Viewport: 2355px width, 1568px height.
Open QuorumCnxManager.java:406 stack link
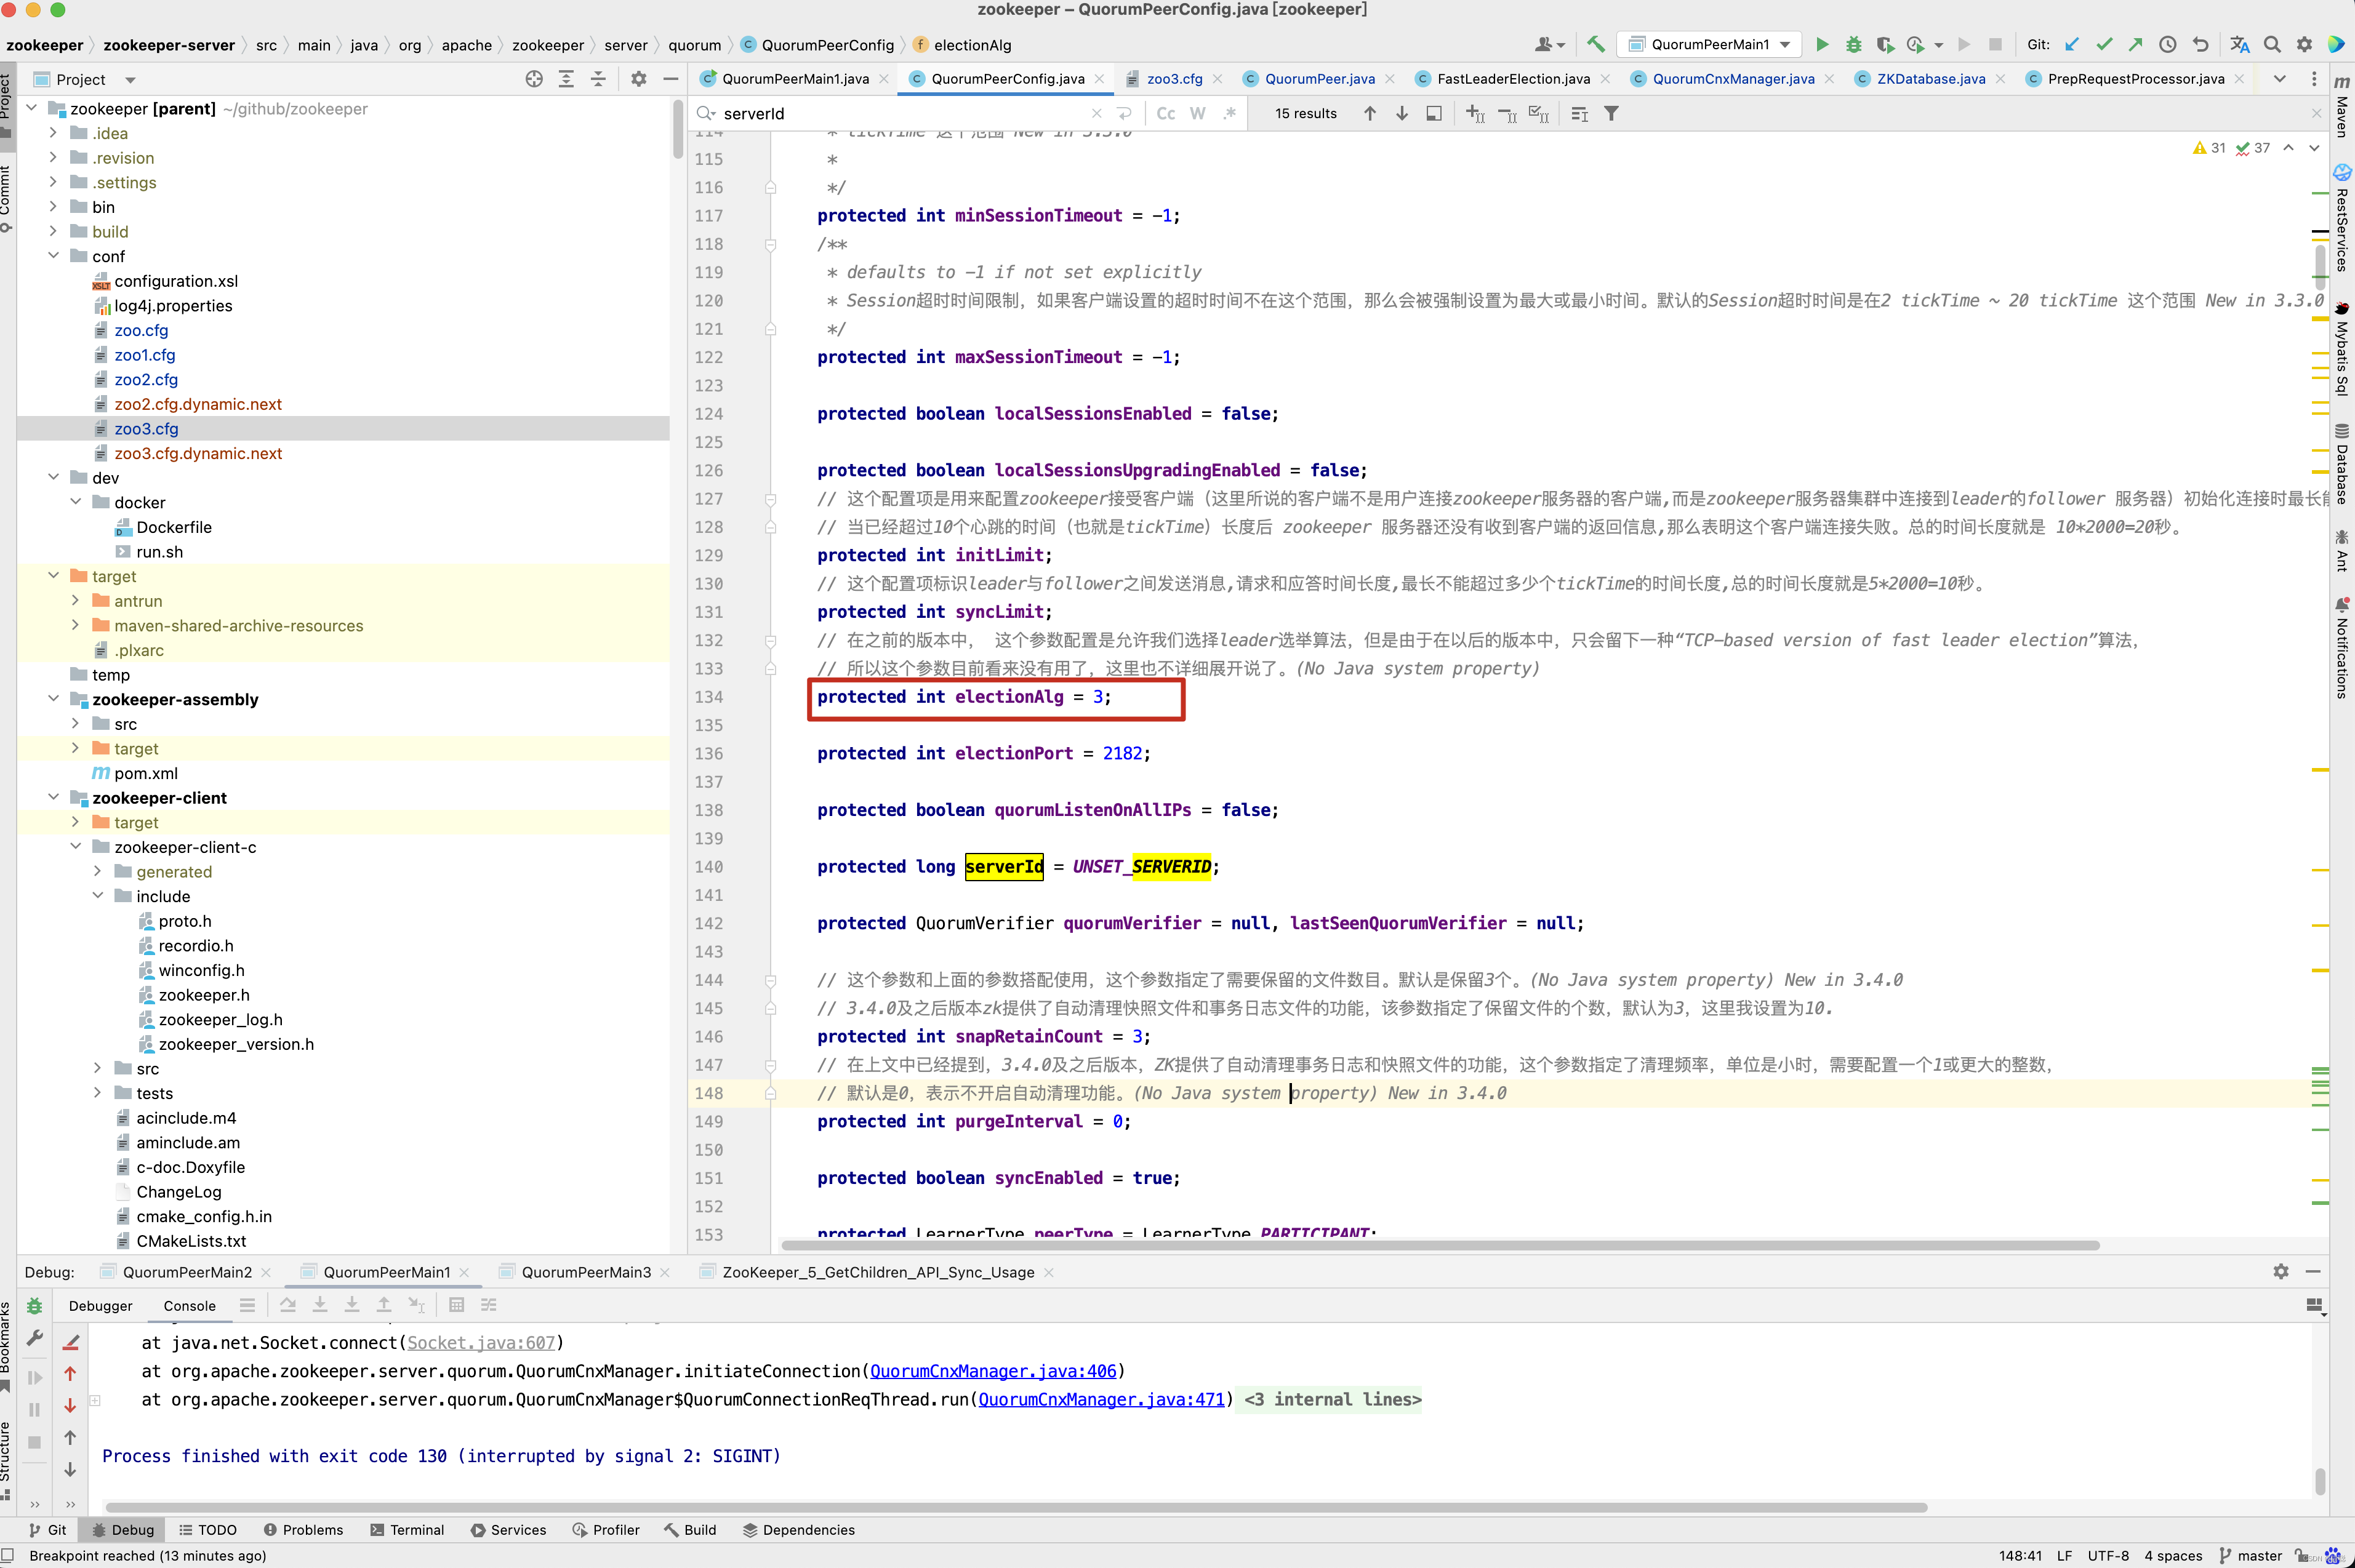click(x=992, y=1371)
